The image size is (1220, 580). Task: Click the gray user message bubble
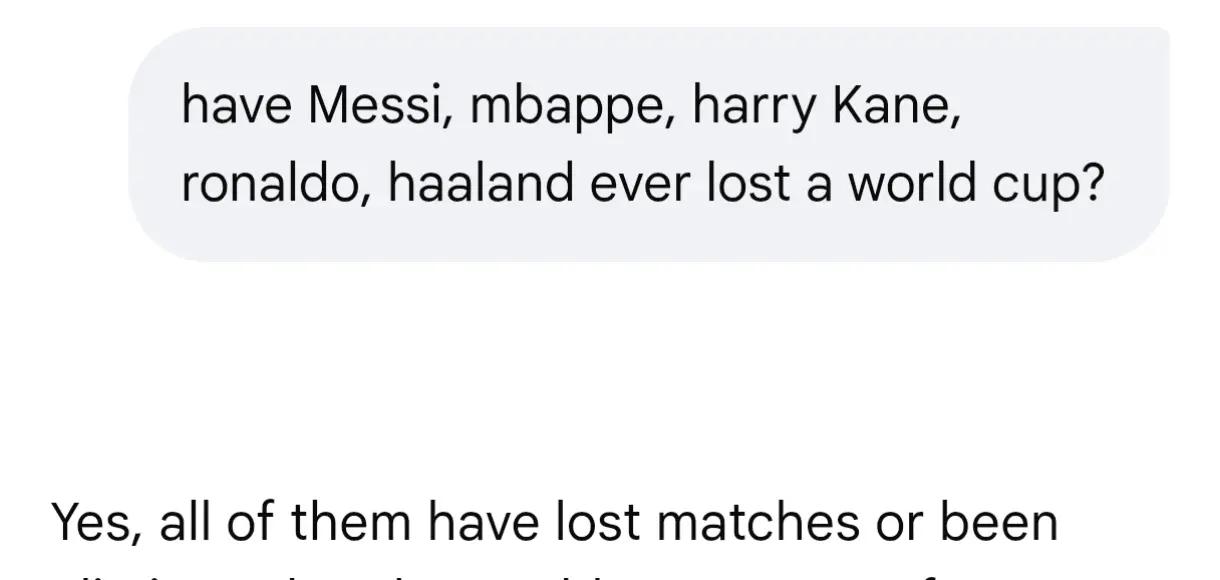pos(648,144)
